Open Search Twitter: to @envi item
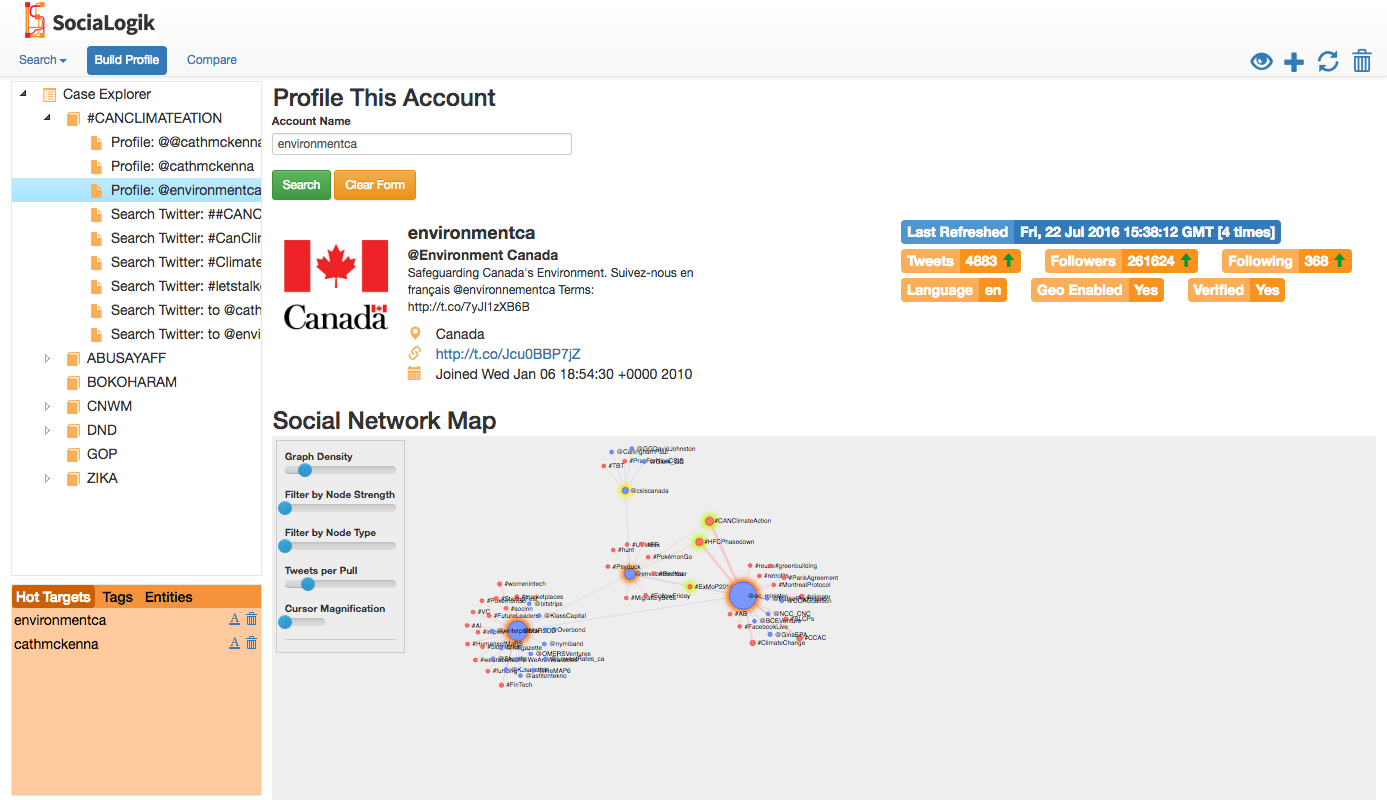The height and width of the screenshot is (800, 1387). [186, 334]
